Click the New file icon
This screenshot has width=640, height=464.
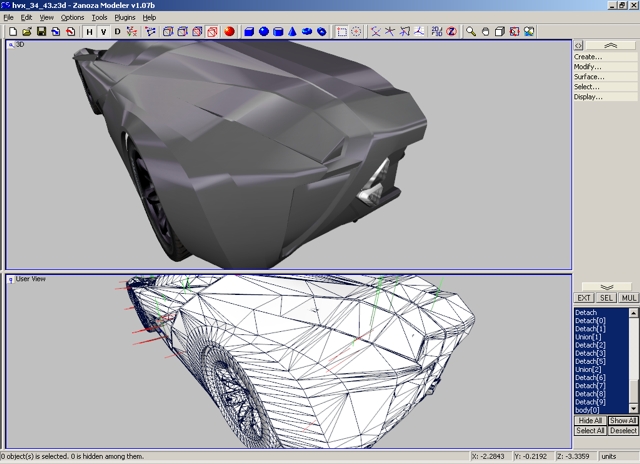pos(12,31)
